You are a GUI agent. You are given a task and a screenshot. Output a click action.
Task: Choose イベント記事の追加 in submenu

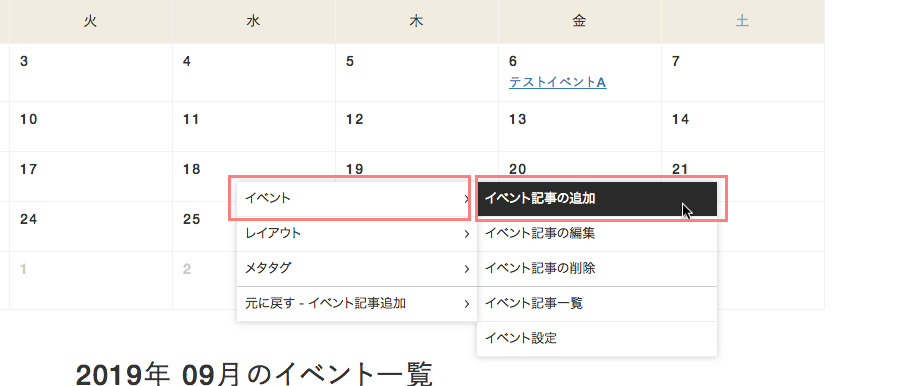597,199
